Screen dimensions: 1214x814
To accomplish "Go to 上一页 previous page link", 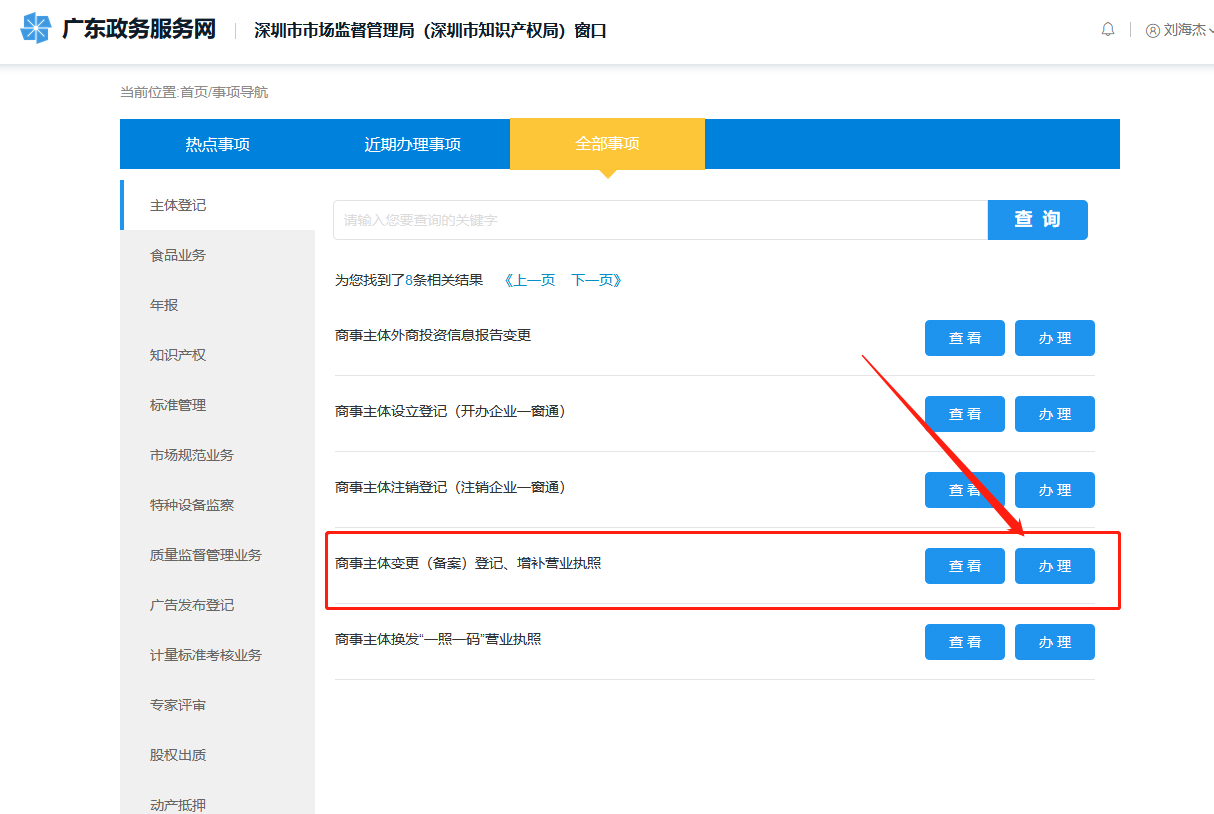I will (x=529, y=280).
